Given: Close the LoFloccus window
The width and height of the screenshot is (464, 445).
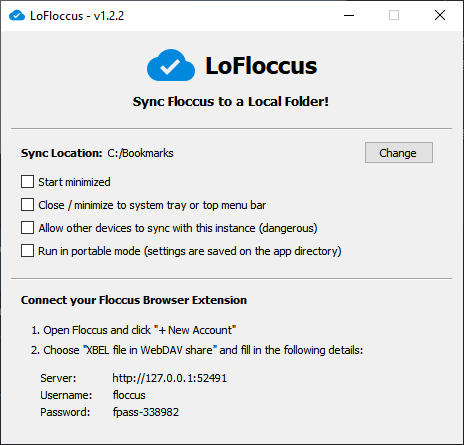Looking at the screenshot, I should (440, 15).
